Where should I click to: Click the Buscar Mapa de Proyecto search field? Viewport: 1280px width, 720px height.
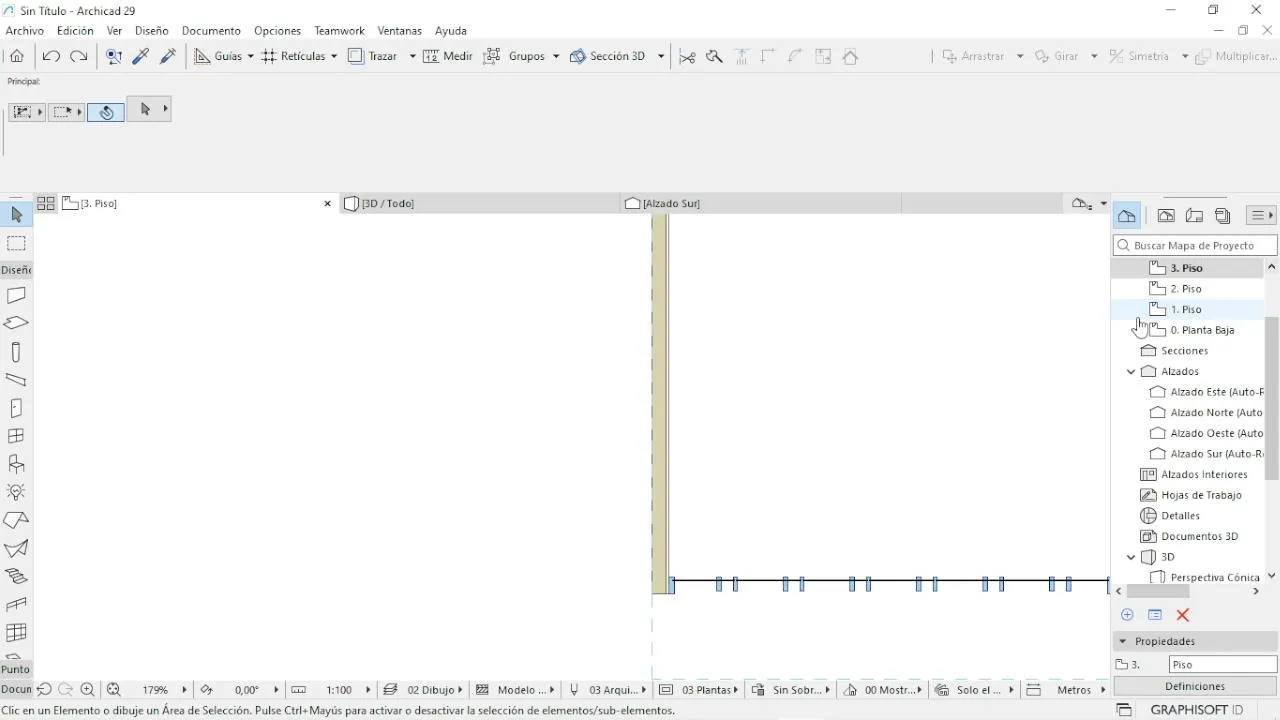1195,245
